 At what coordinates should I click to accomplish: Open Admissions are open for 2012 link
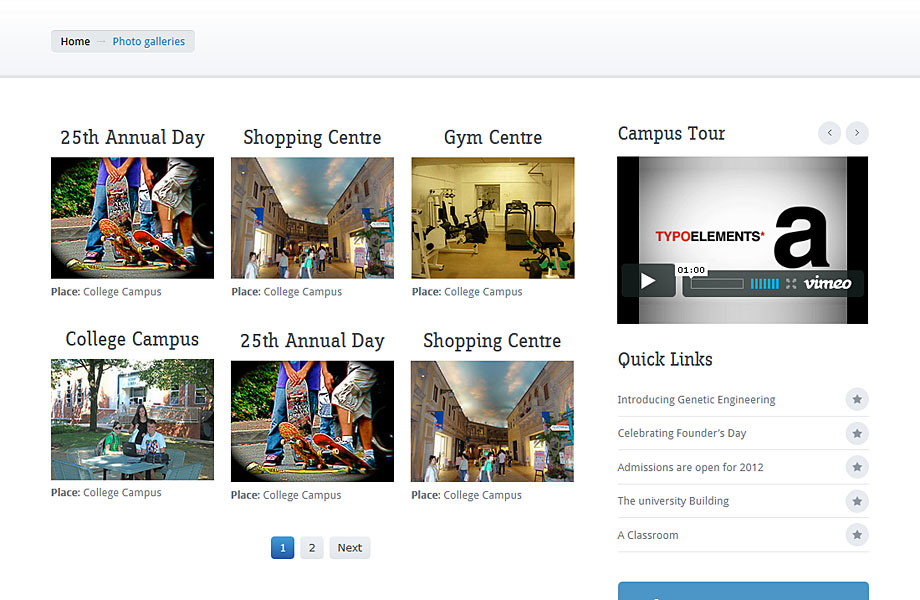tap(690, 467)
